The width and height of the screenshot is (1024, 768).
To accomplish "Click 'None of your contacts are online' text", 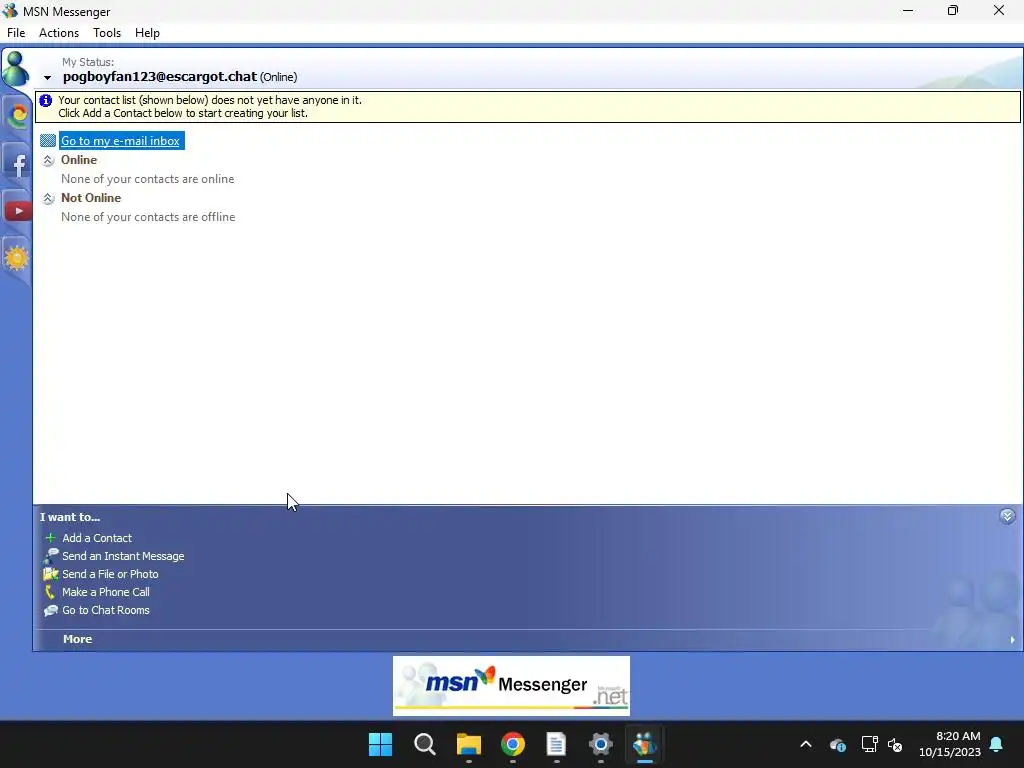I will click(148, 179).
